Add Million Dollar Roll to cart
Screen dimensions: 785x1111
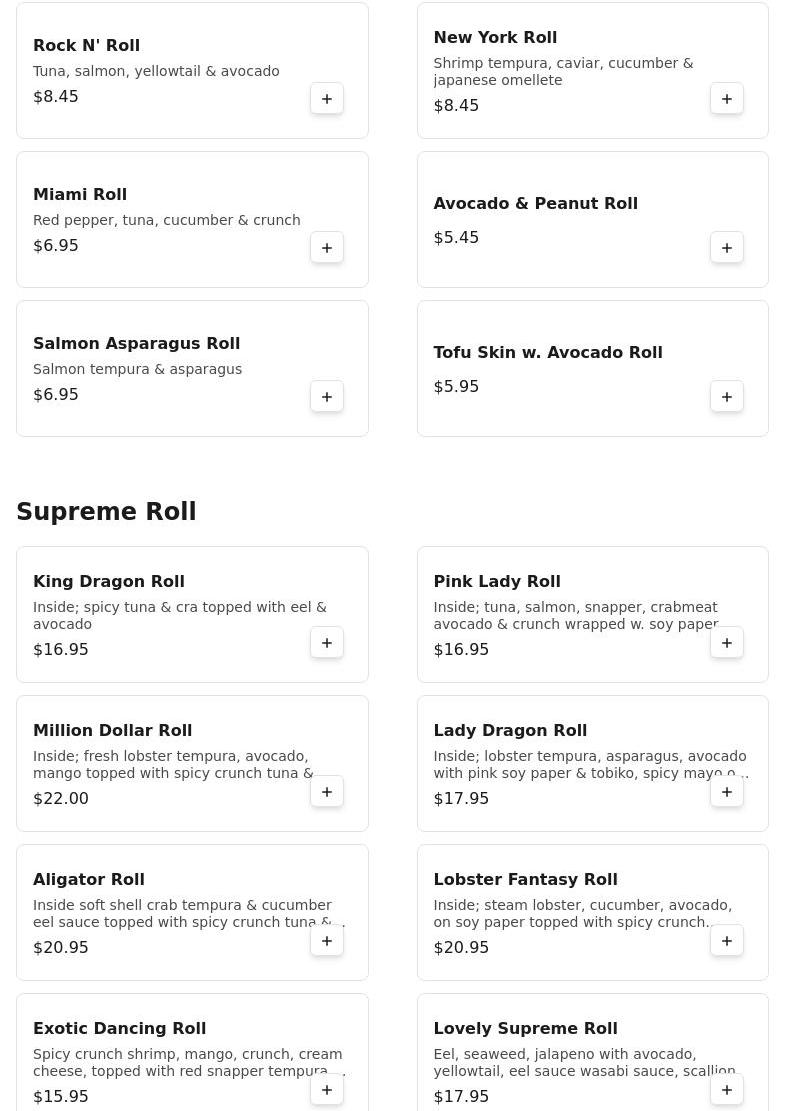(x=327, y=792)
